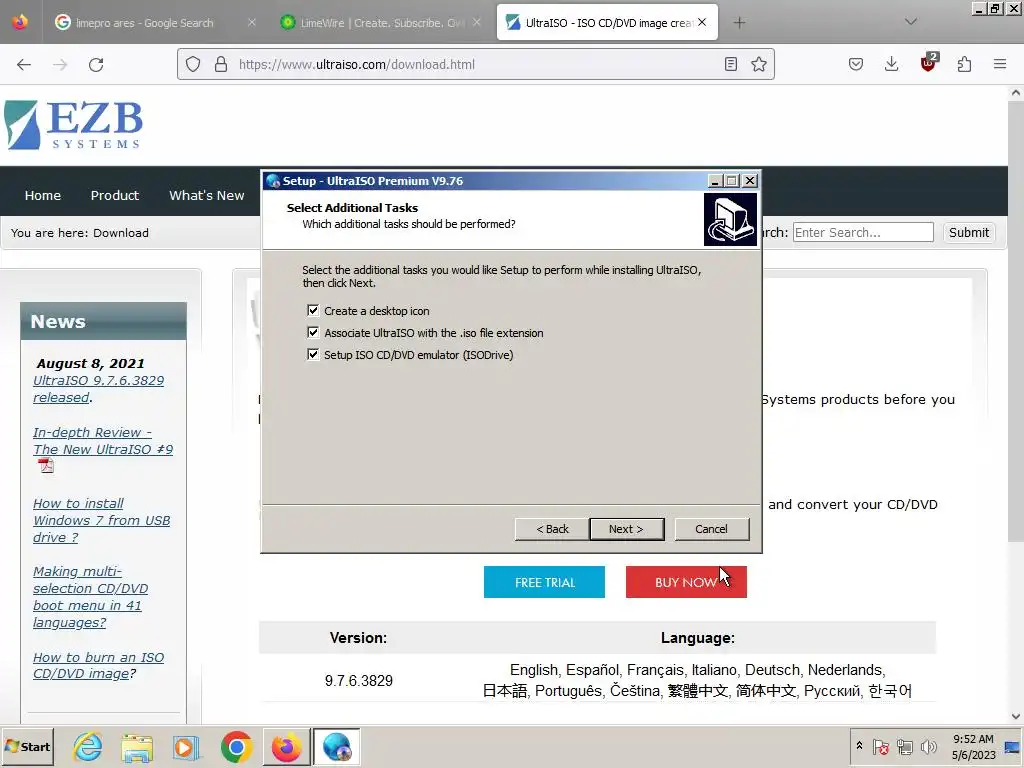Open a new browser tab
This screenshot has height=768, width=1024.
coord(739,23)
